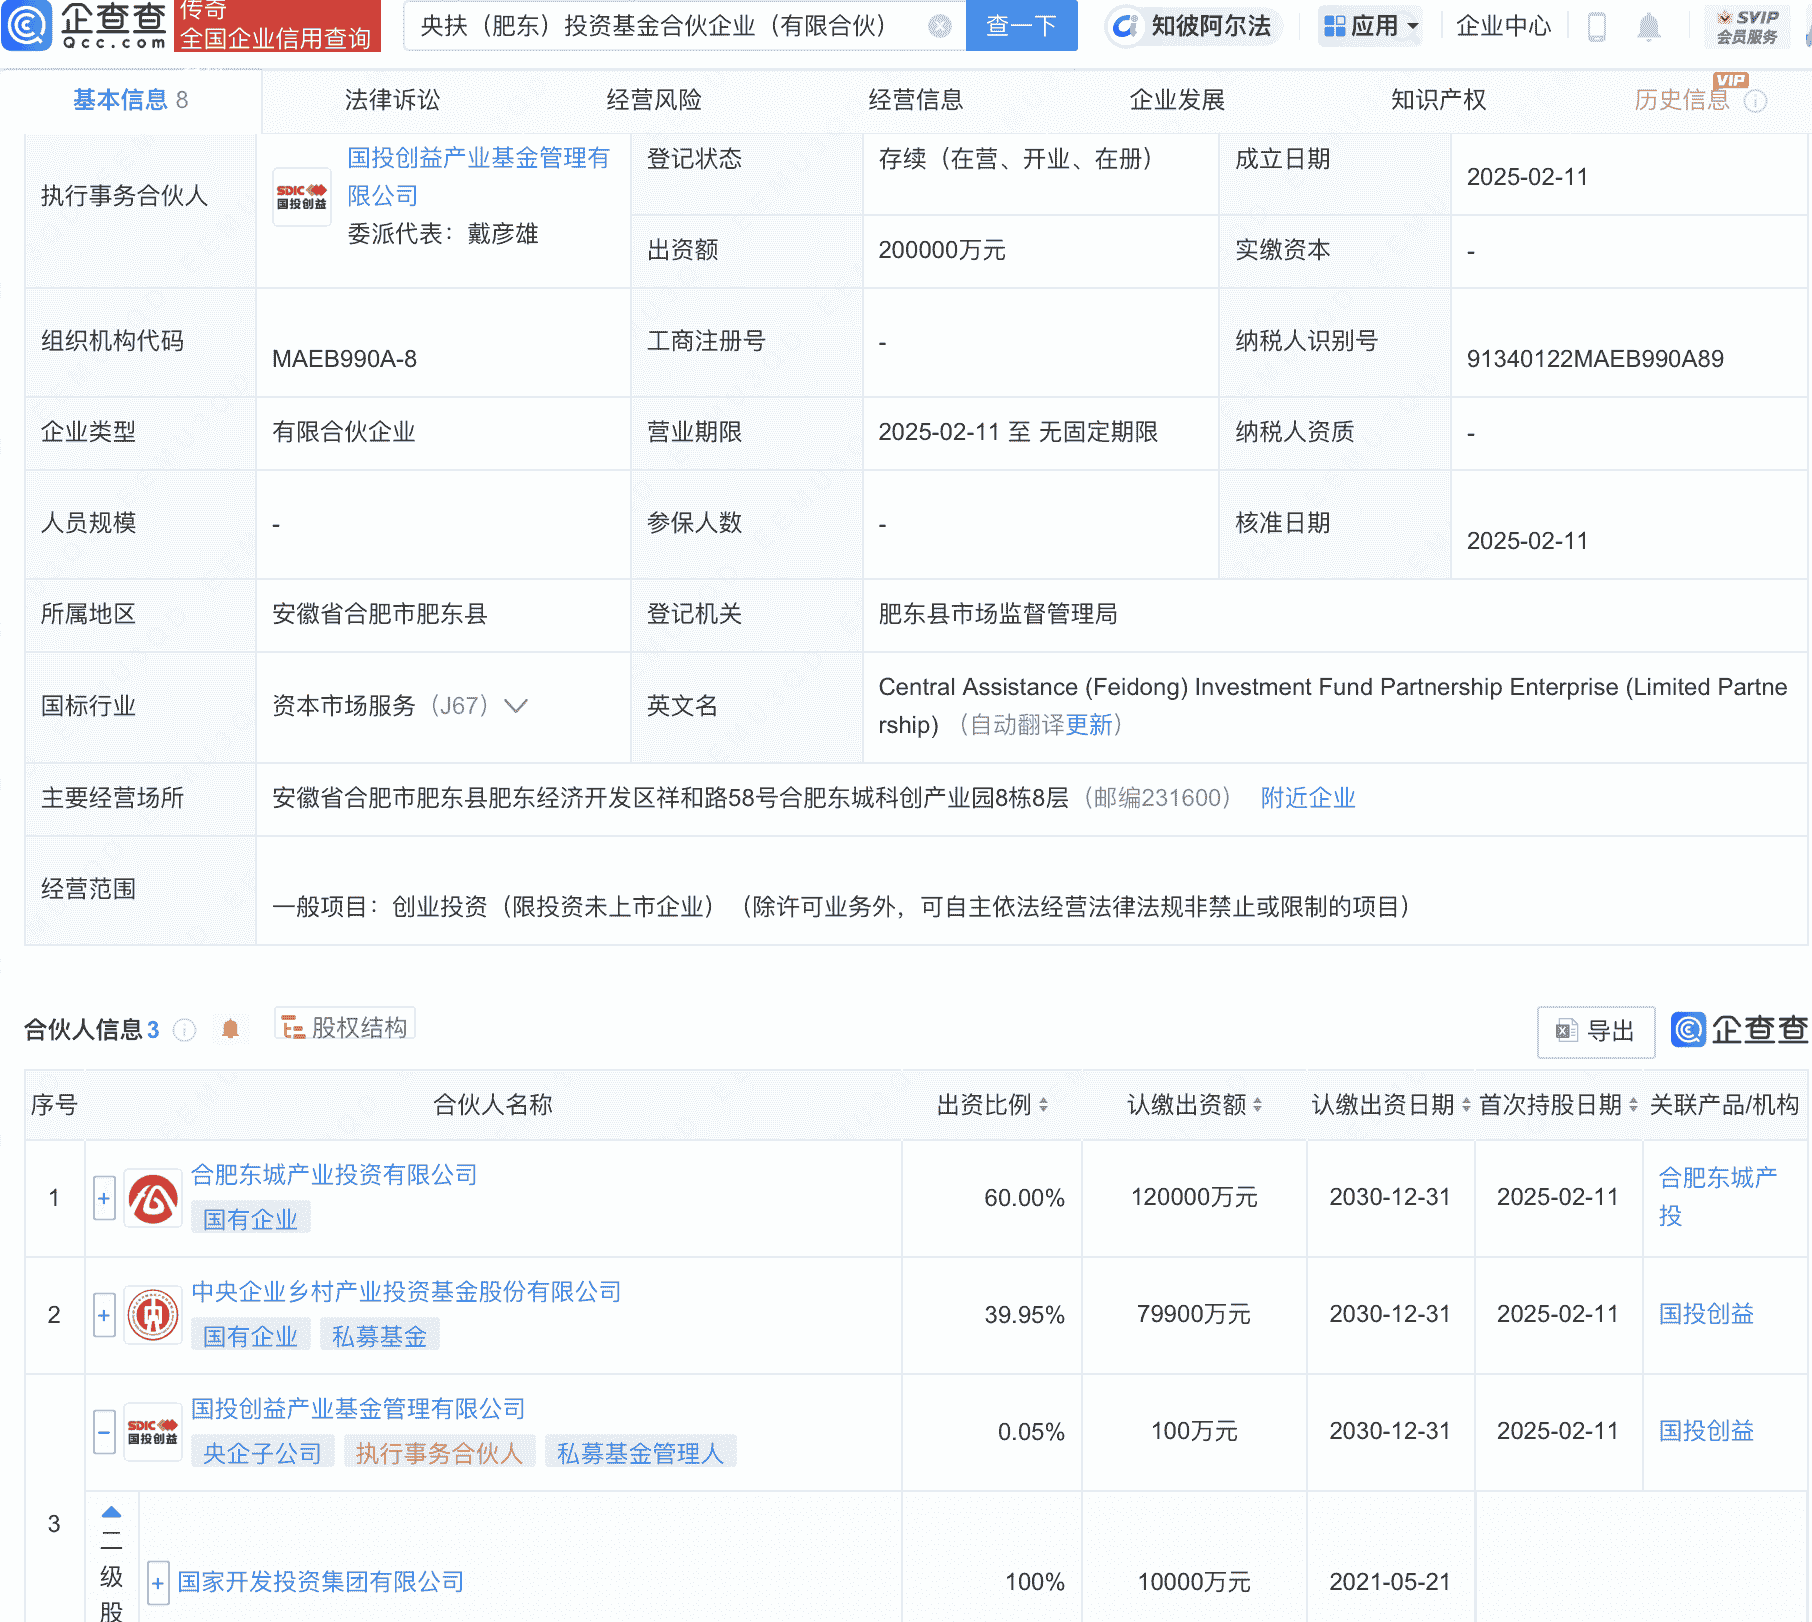The width and height of the screenshot is (1812, 1622).
Task: Open notifications via the header bell icon
Action: [1650, 27]
